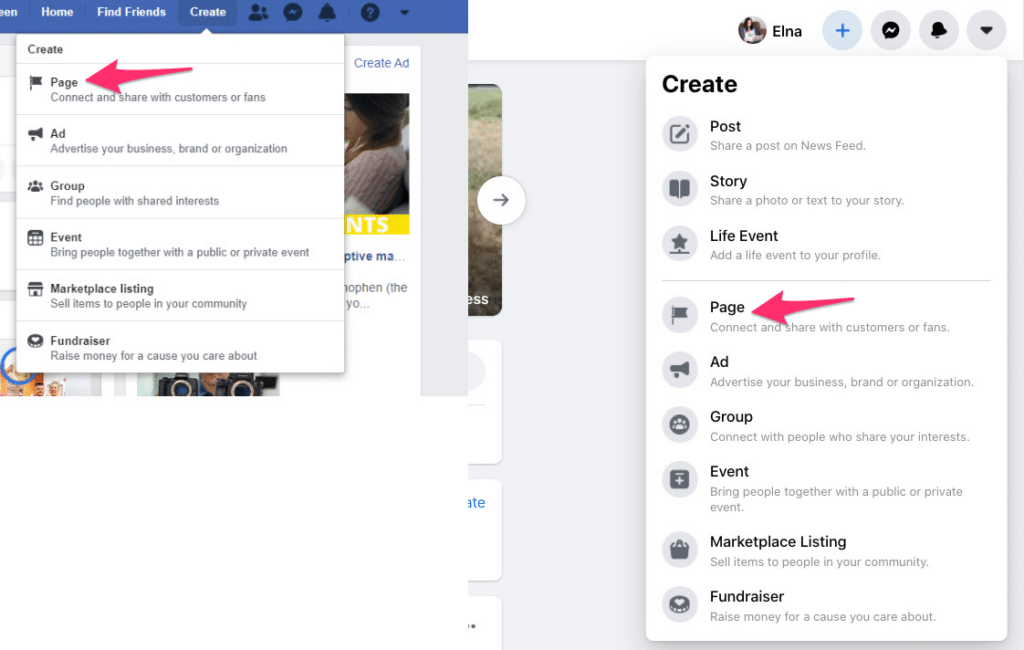
Task: Click Create tab in blue navbar
Action: [x=208, y=12]
